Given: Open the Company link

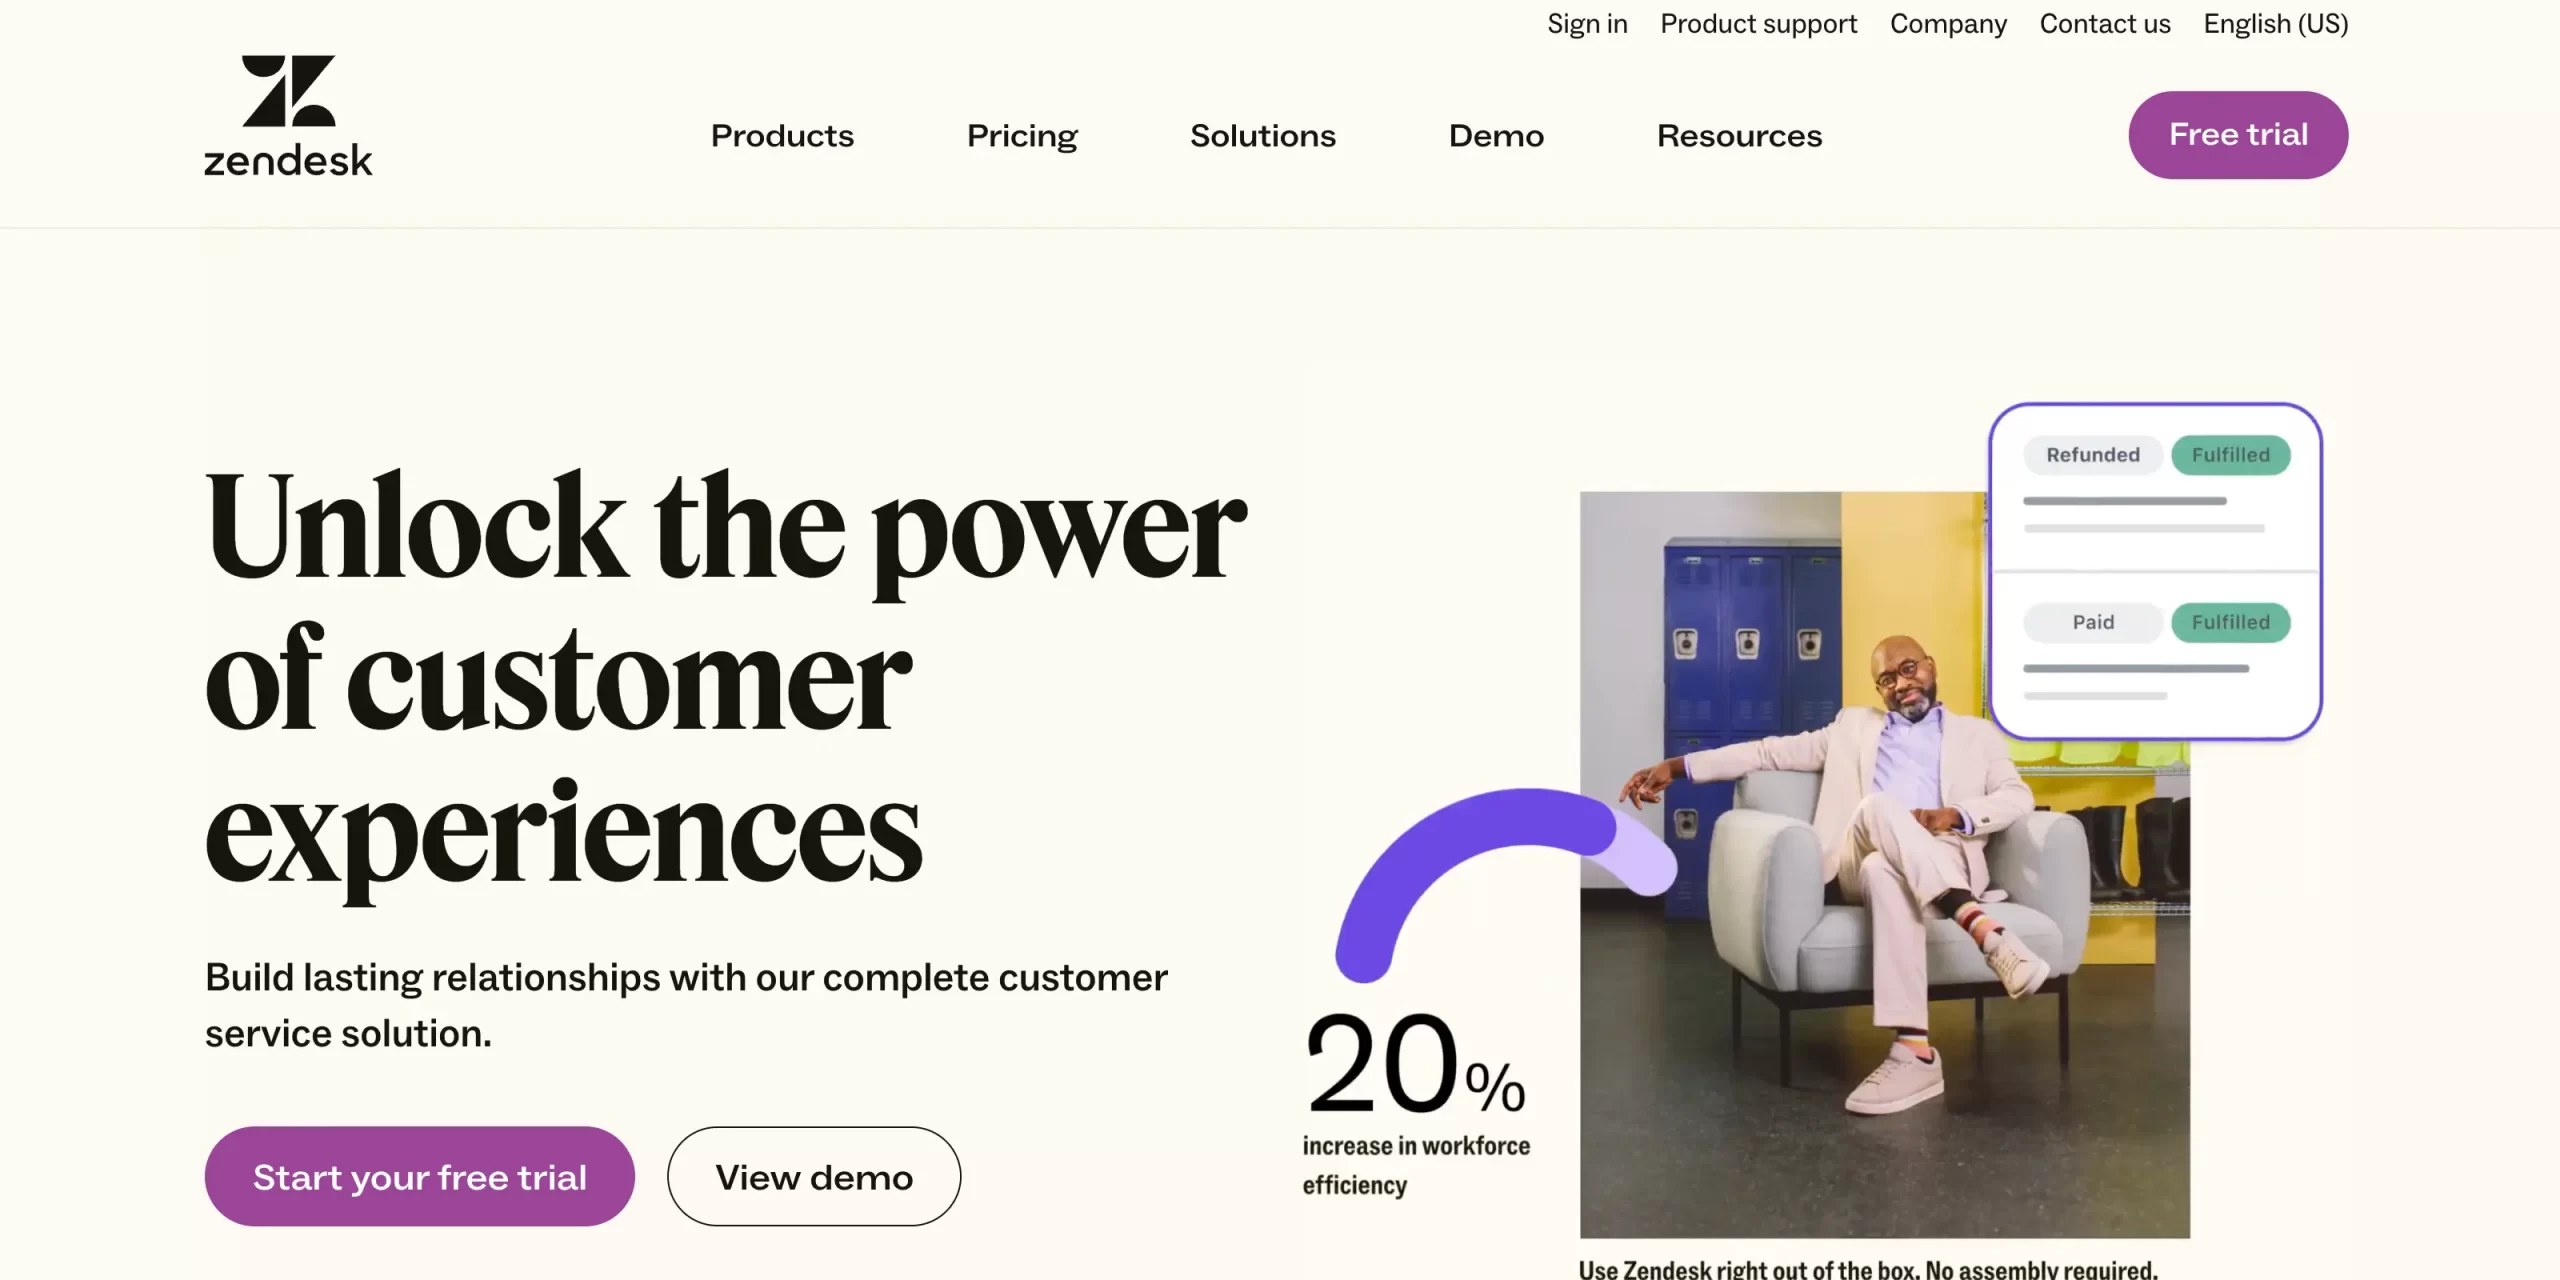Looking at the screenshot, I should tap(1948, 24).
